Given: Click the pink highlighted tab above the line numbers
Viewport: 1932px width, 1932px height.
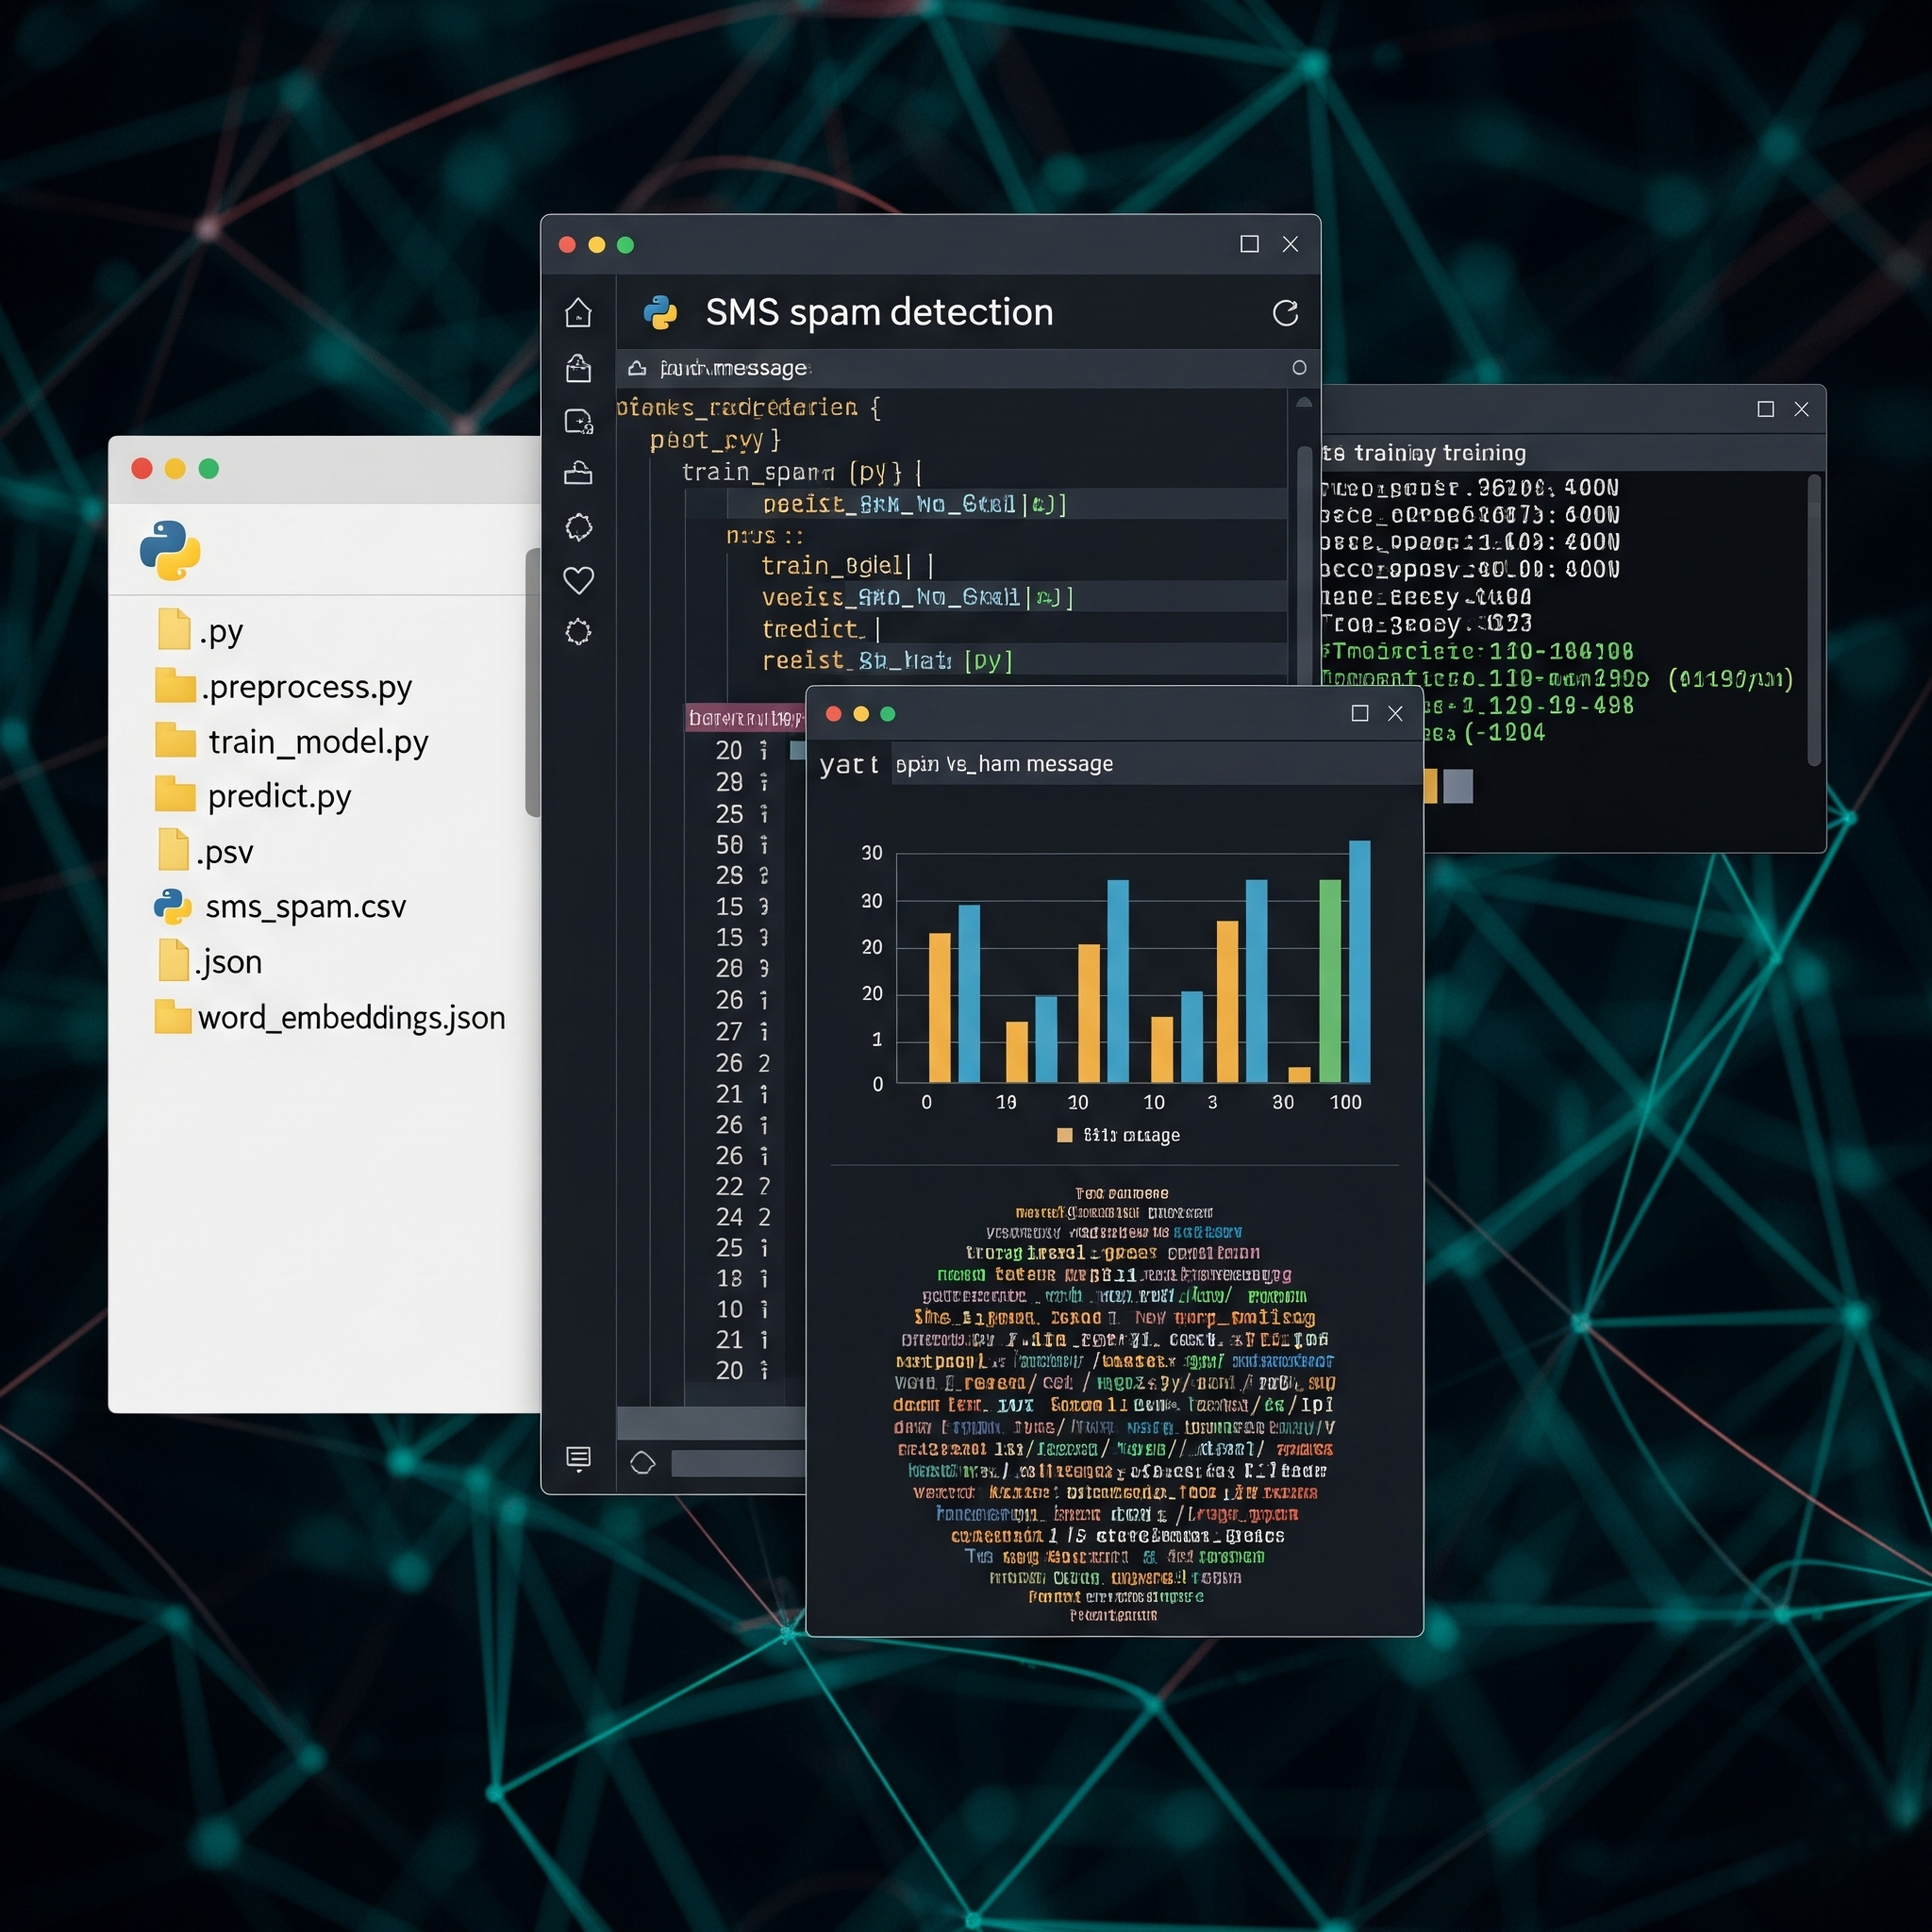Looking at the screenshot, I should point(746,718).
